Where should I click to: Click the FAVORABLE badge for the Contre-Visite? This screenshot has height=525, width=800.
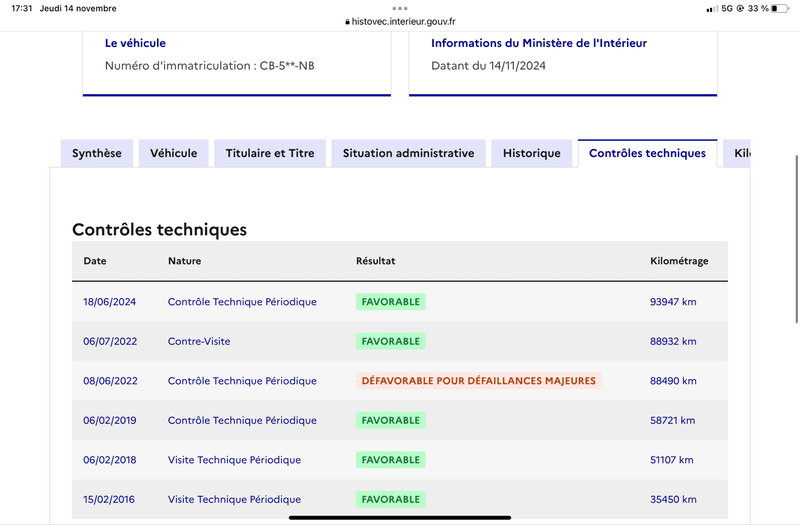pos(391,341)
